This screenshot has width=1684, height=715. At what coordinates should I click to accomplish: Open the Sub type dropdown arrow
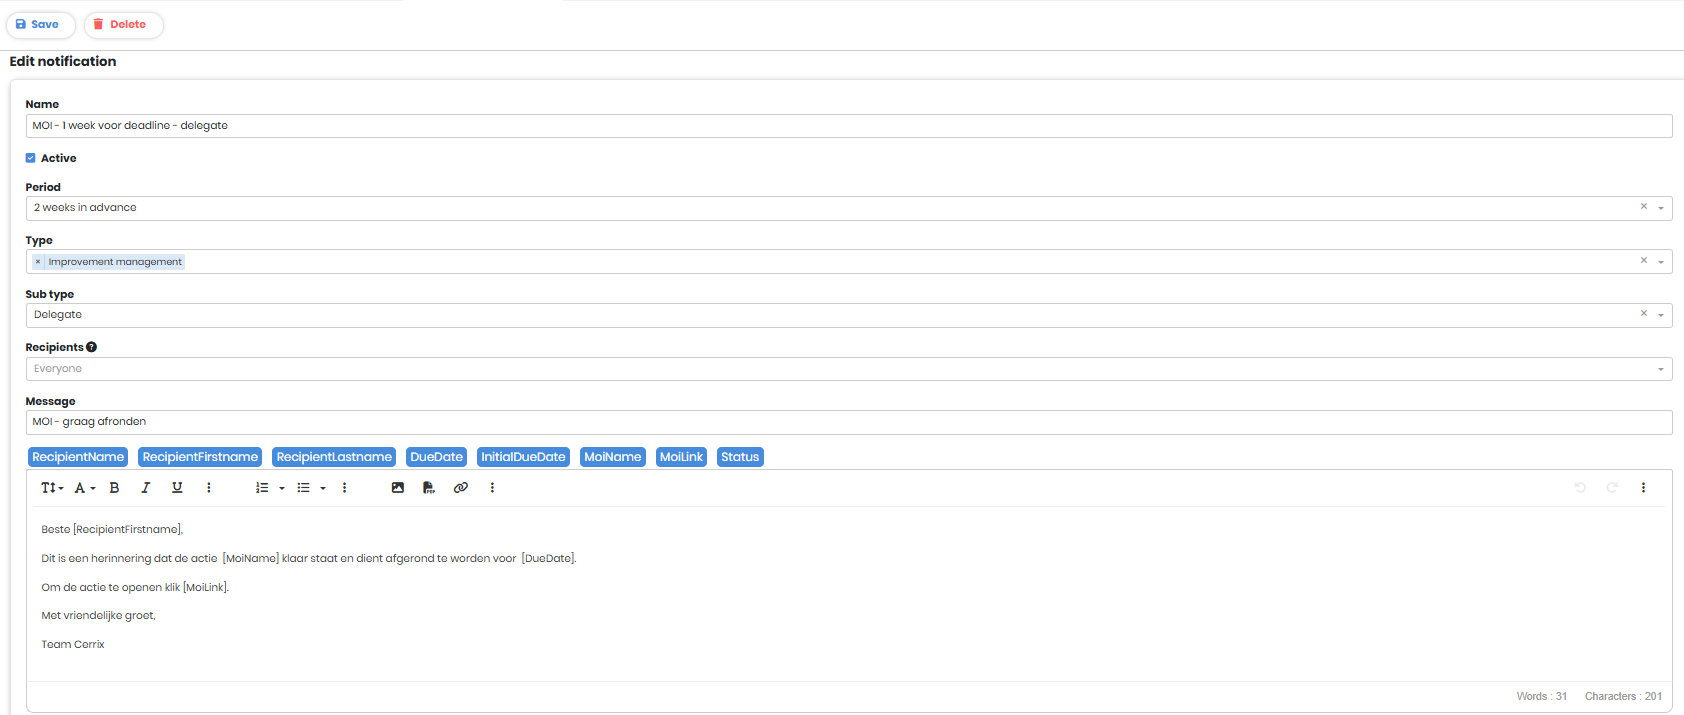(1661, 315)
